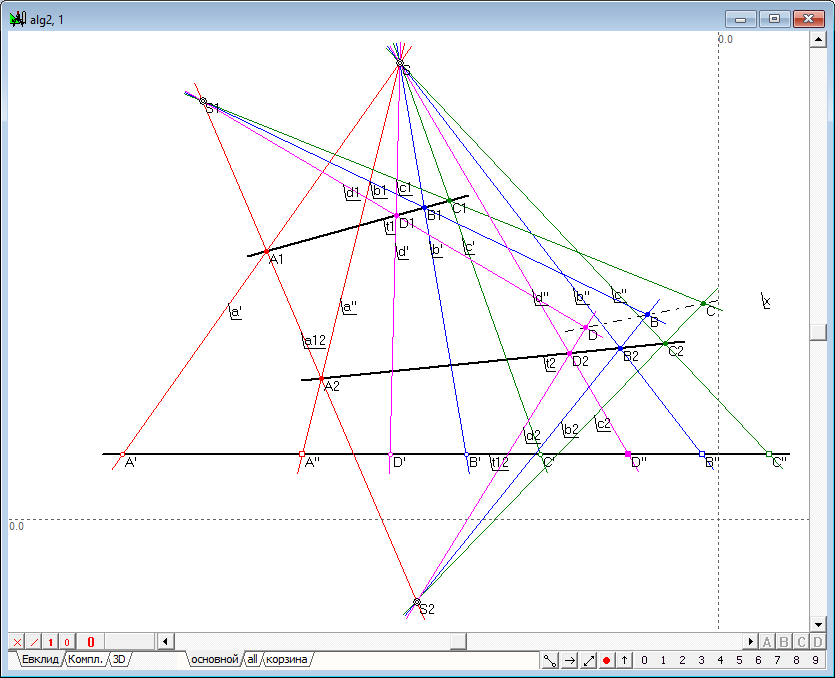Select red point A'' on the baseline
This screenshot has height=678, width=835.
pyautogui.click(x=302, y=454)
